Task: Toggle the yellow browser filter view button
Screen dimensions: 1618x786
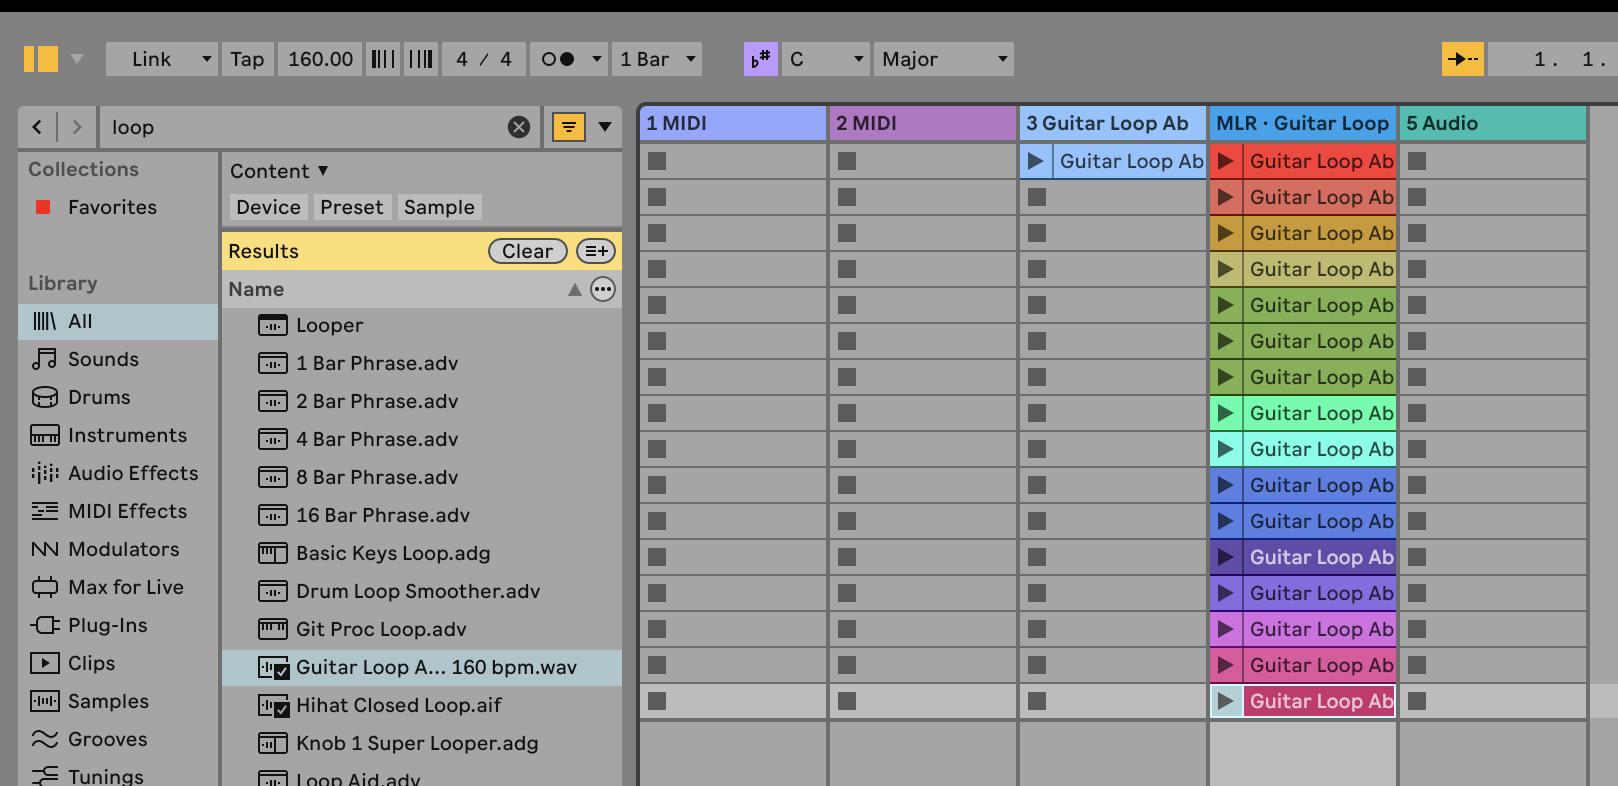Action: click(569, 127)
